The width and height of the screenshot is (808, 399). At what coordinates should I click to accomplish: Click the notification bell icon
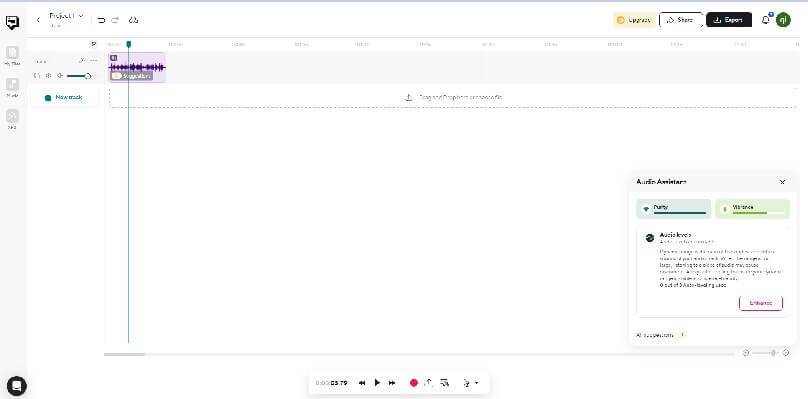tap(766, 20)
